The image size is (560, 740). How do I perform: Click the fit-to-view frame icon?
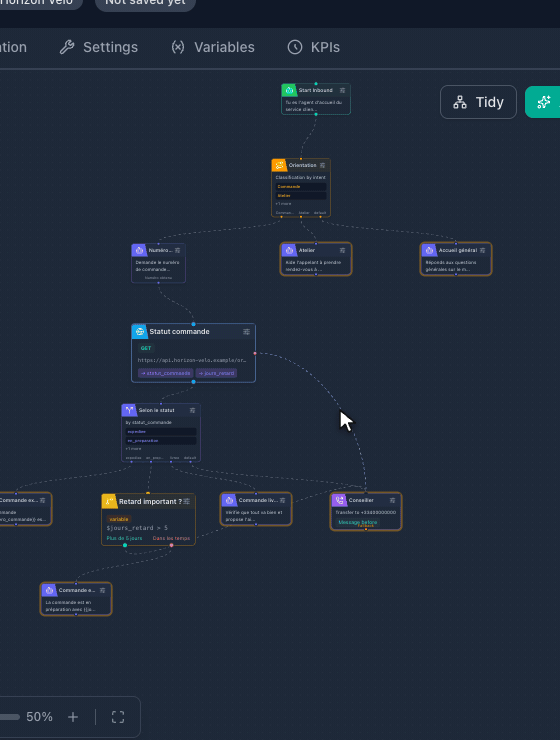118,717
